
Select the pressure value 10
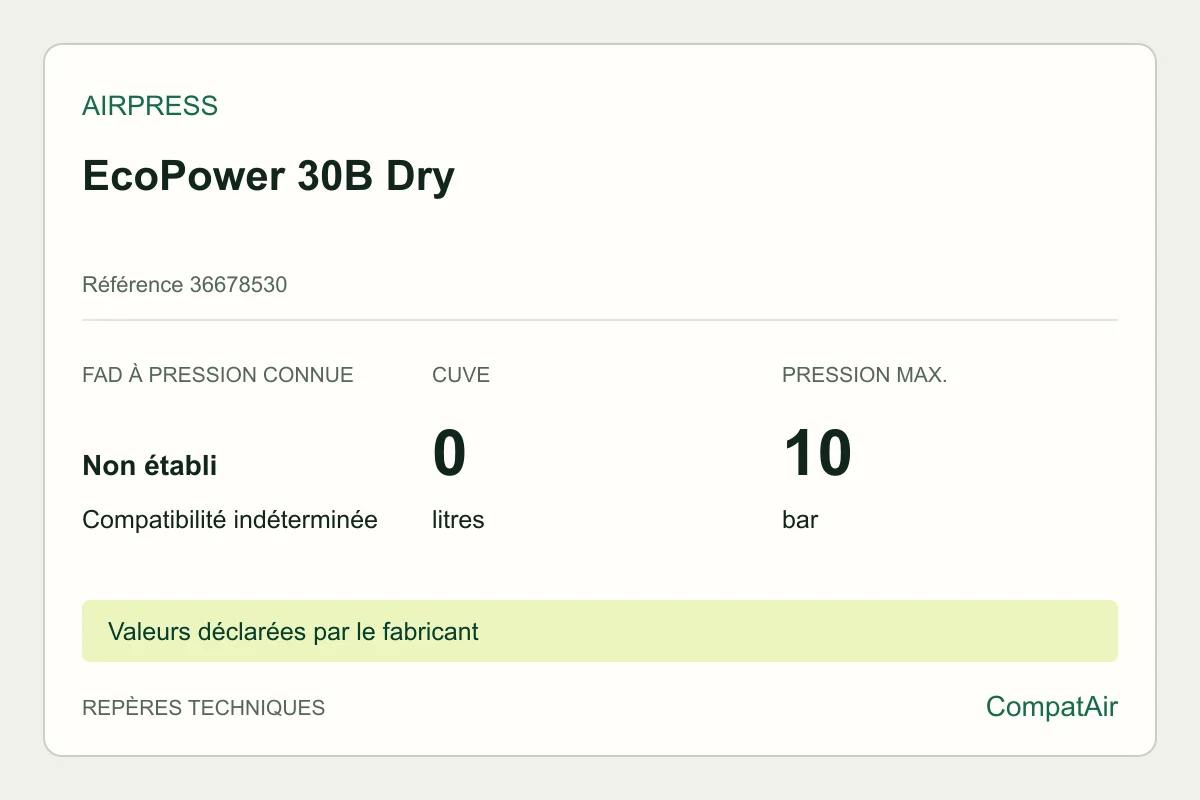(816, 452)
